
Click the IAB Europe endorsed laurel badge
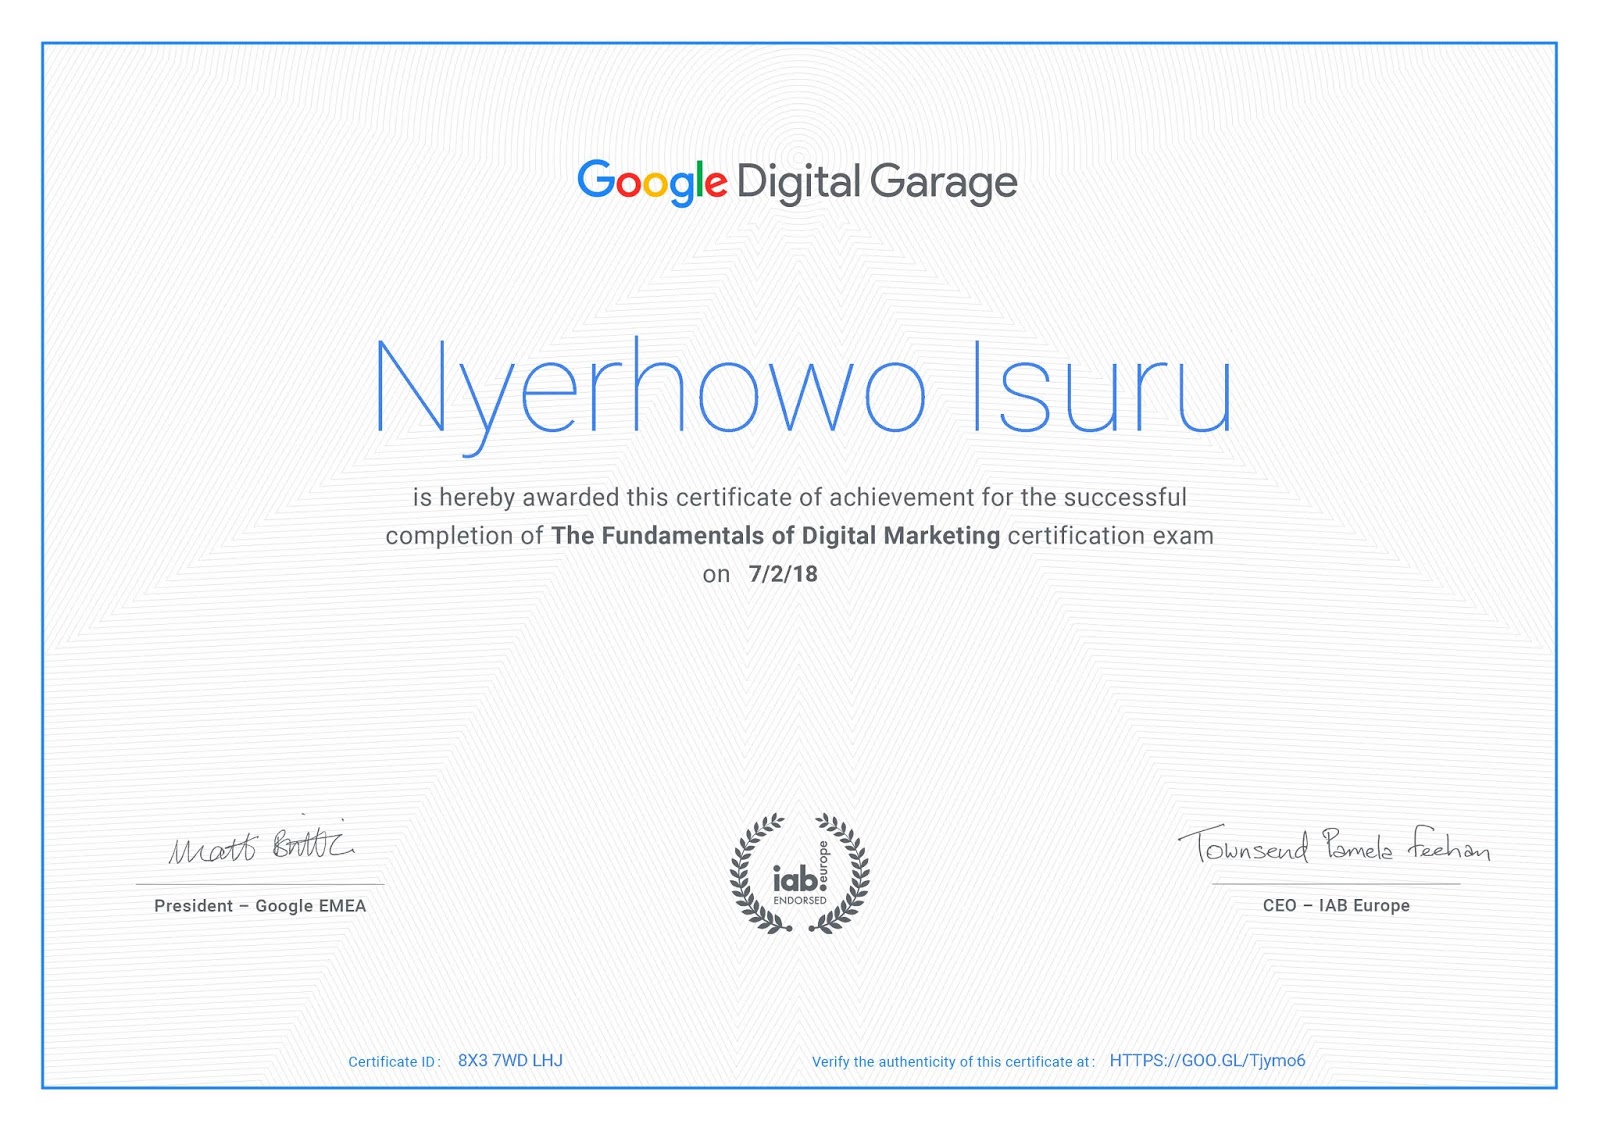[799, 873]
